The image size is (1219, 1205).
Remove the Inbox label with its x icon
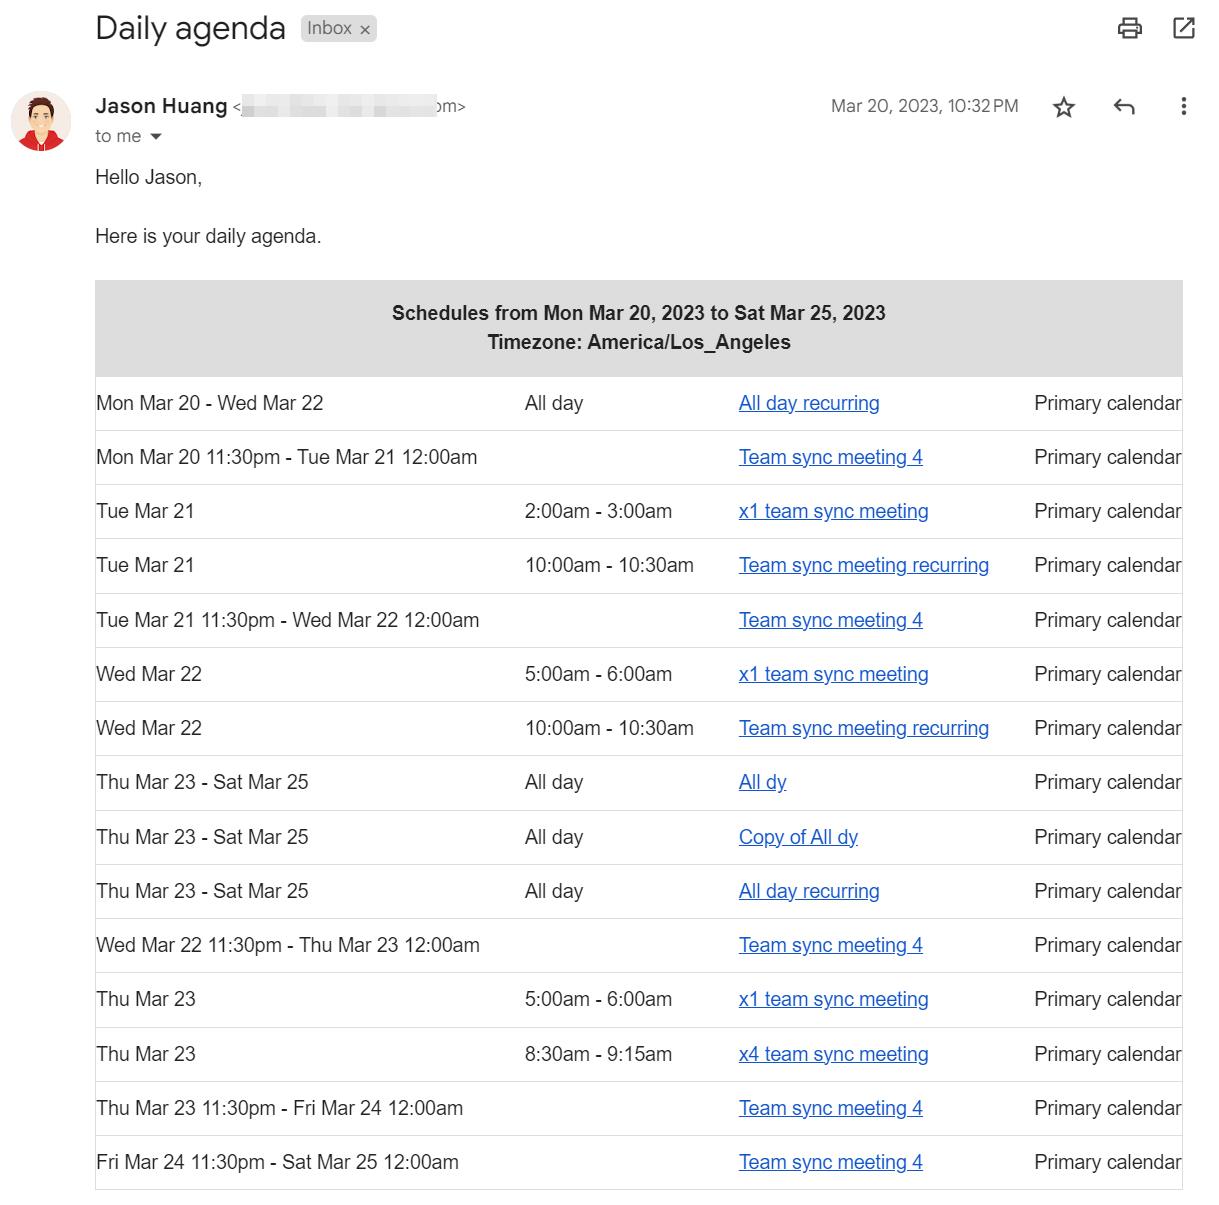pos(364,28)
